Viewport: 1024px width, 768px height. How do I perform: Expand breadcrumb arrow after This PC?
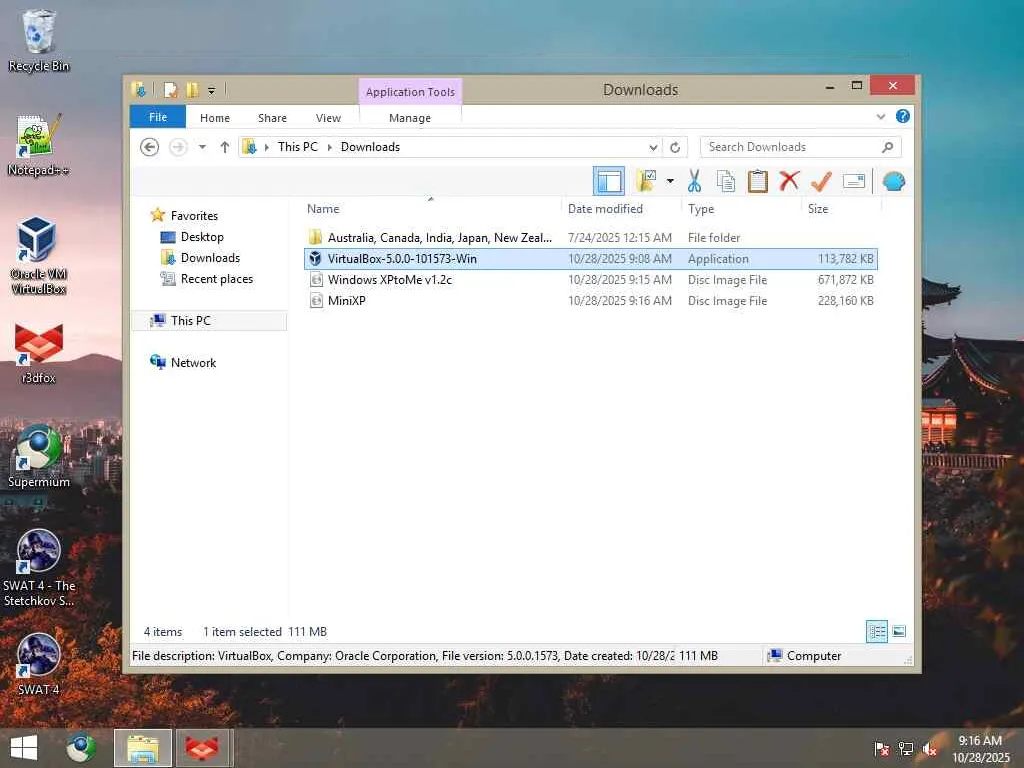click(x=329, y=147)
